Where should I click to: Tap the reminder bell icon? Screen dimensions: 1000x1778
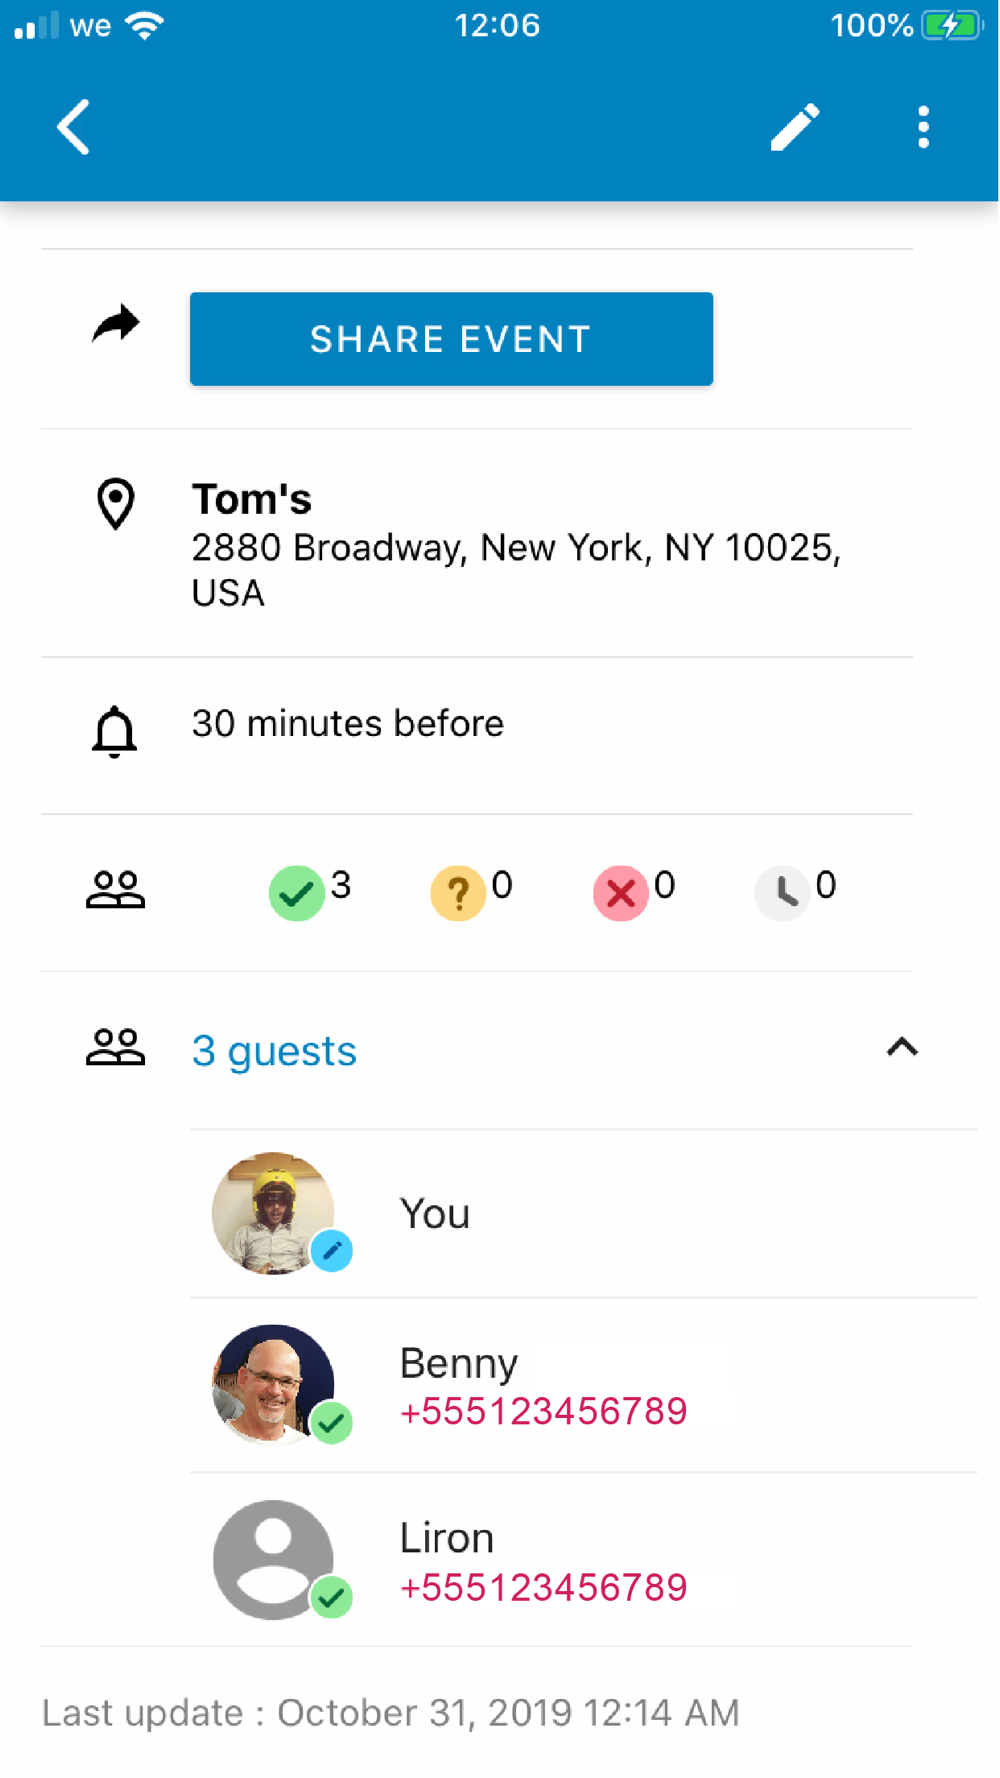tap(114, 732)
